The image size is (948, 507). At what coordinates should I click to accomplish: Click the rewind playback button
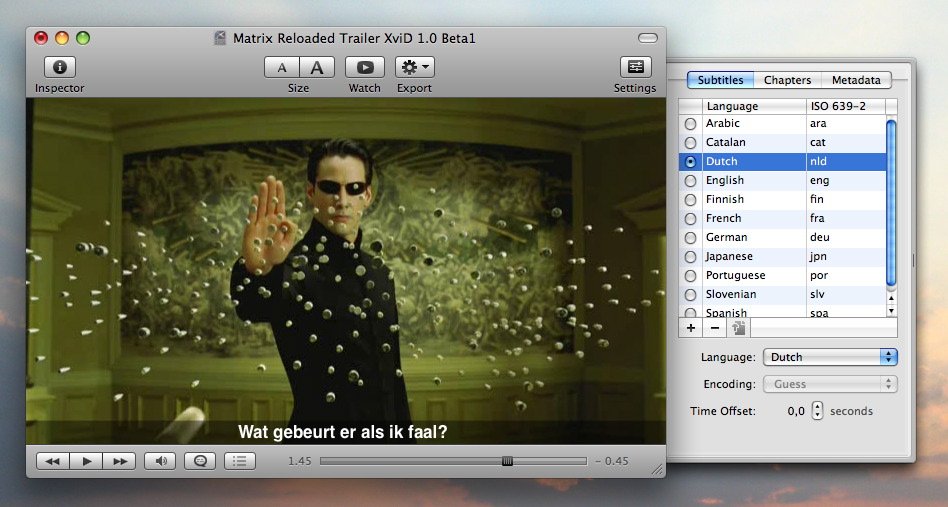tap(53, 461)
